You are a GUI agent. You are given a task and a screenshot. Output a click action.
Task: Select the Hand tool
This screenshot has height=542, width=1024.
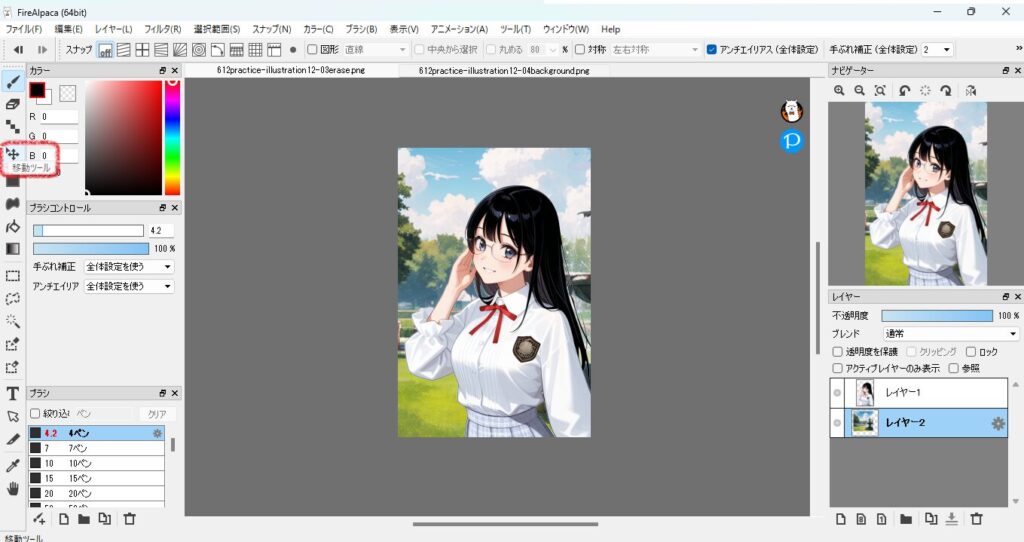coord(12,488)
